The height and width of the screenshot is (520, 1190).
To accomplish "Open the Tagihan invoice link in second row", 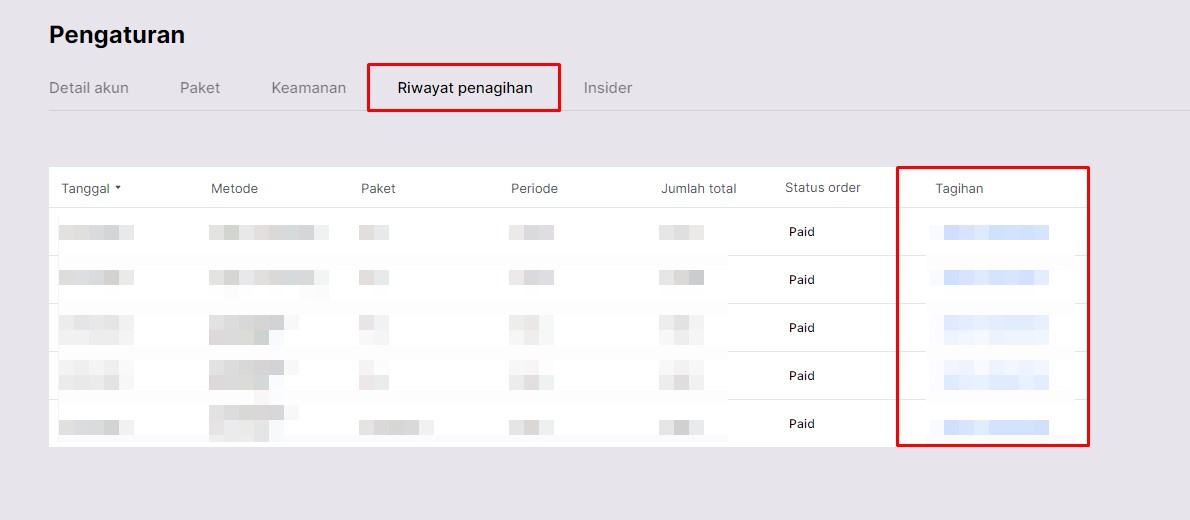I will (995, 278).
